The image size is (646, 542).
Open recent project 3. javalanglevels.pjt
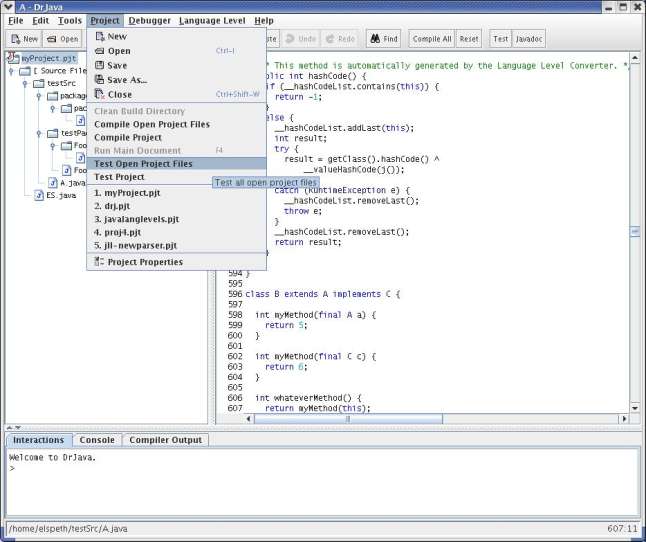(176, 219)
